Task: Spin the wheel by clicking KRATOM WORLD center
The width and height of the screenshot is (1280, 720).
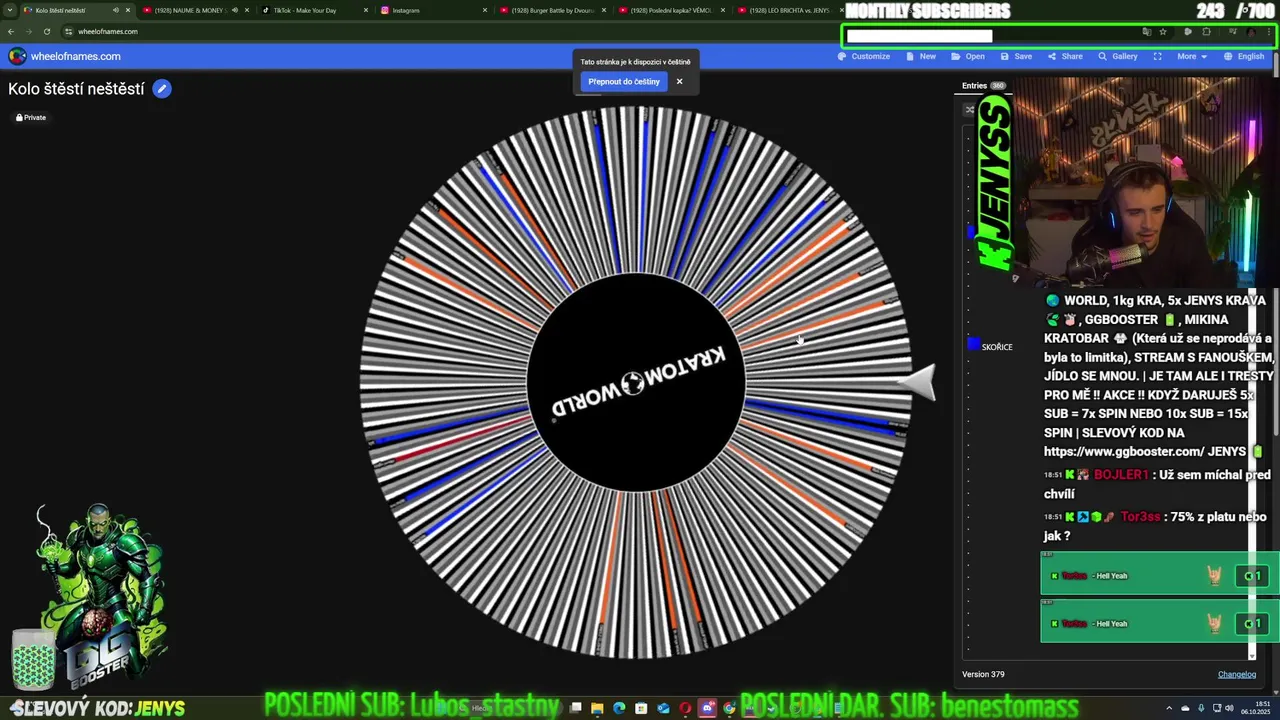Action: [636, 382]
